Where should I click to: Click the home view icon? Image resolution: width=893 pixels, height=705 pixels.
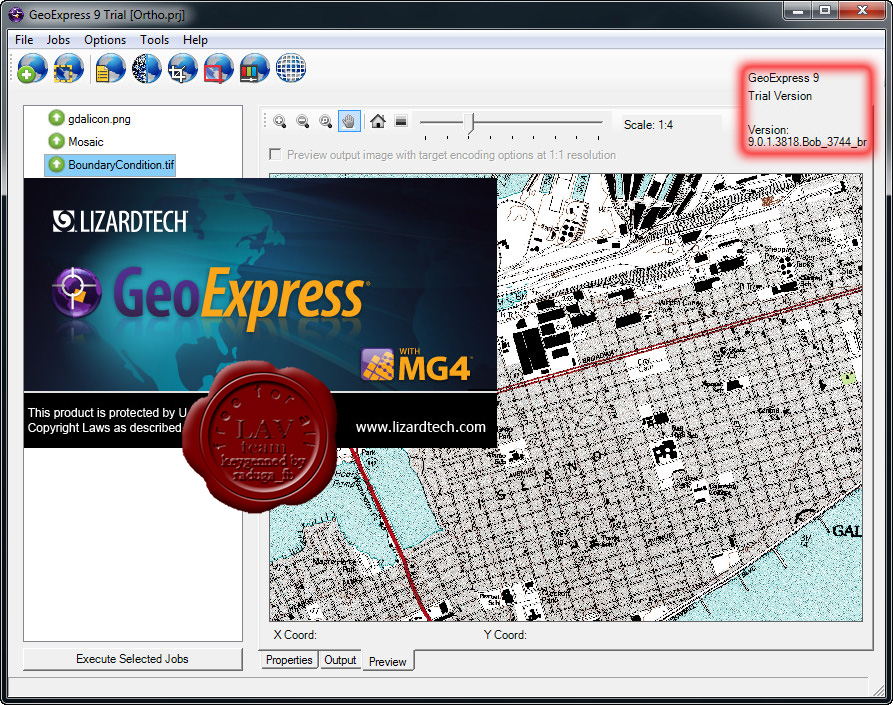(378, 121)
